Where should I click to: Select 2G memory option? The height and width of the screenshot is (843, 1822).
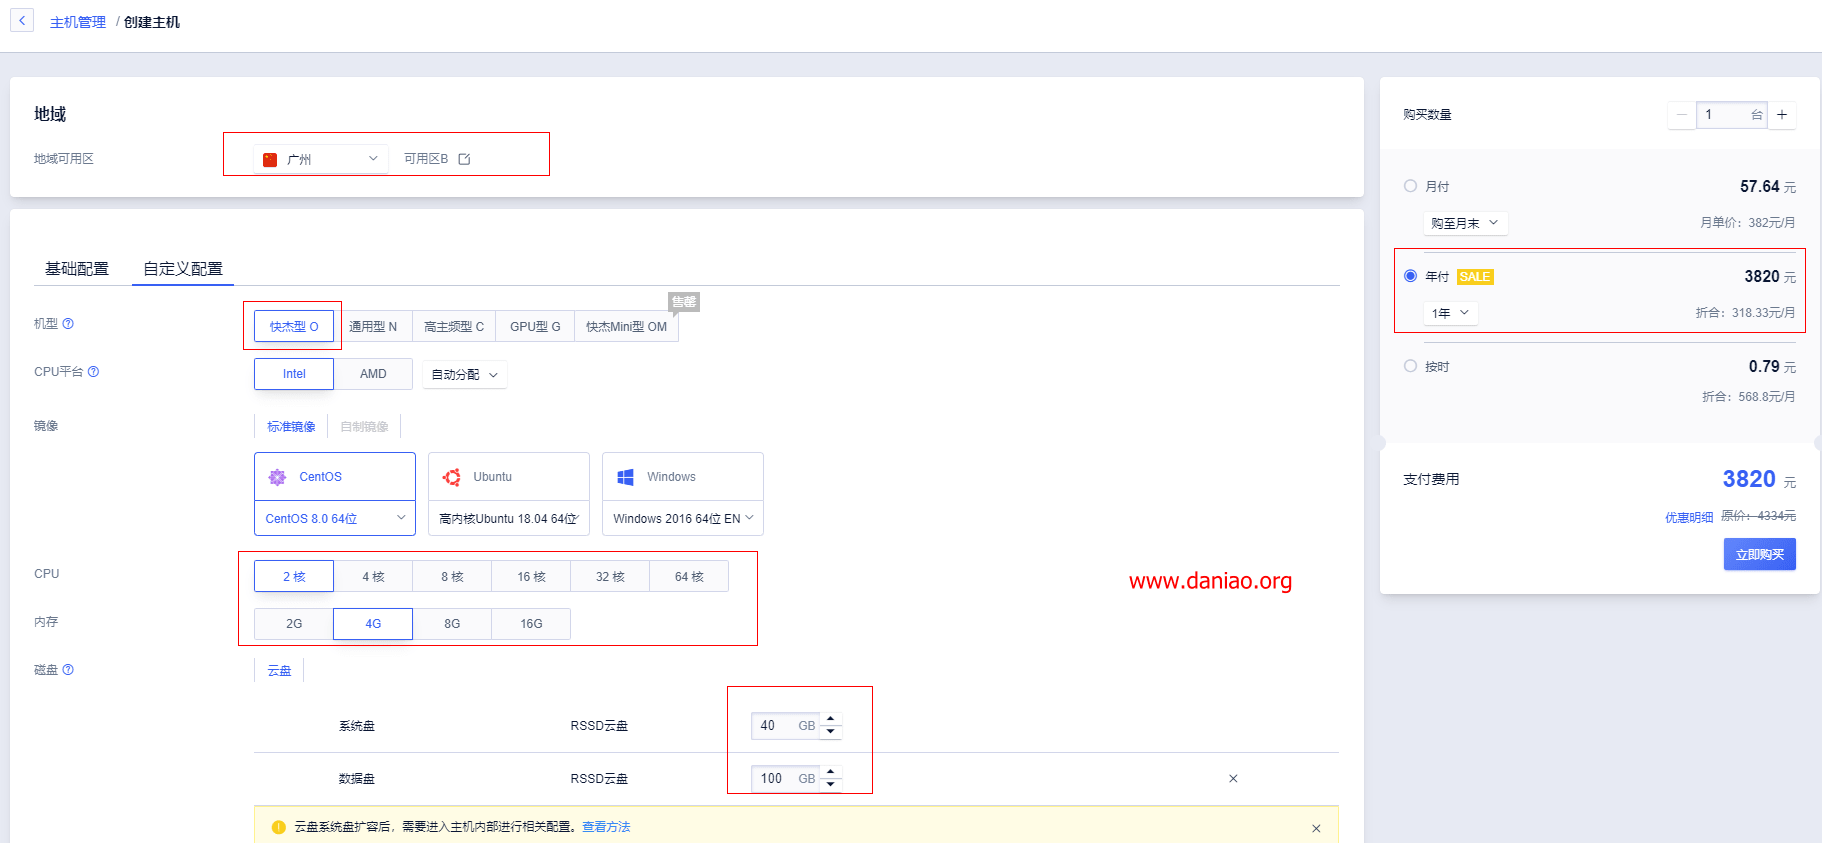[294, 624]
